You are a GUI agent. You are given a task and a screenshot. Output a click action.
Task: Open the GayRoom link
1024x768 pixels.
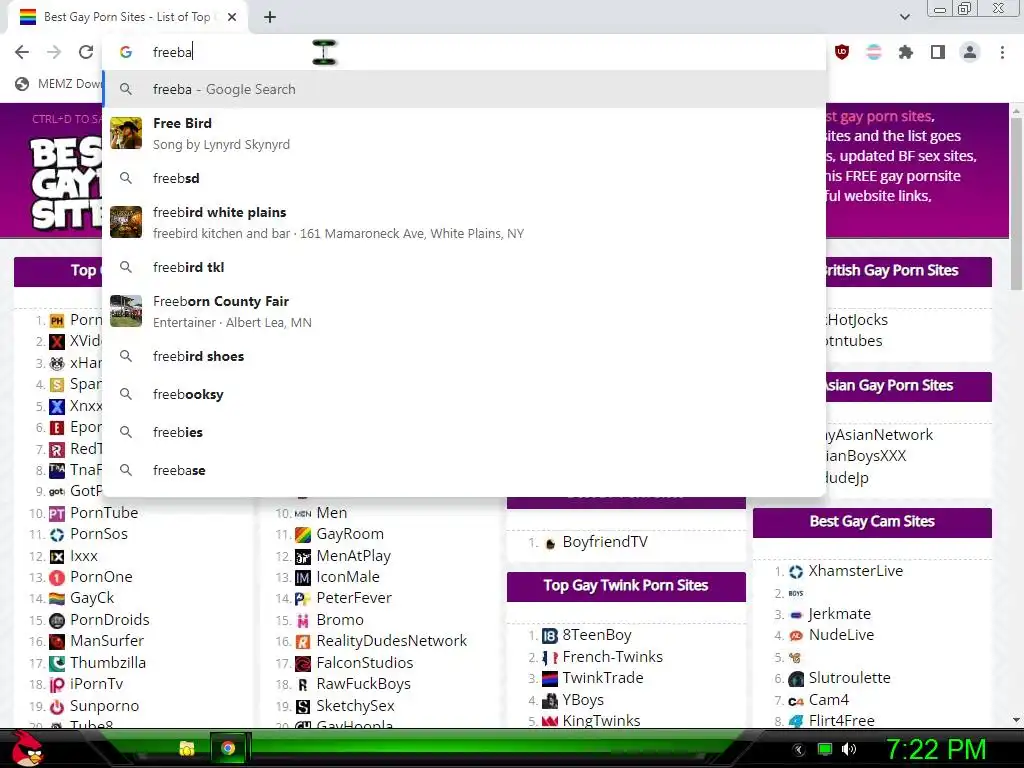pos(350,534)
